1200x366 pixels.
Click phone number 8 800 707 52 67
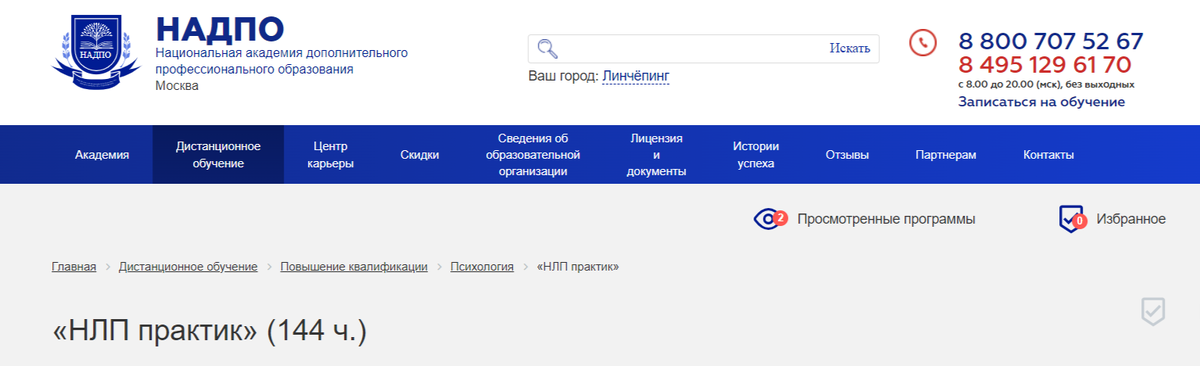tap(1050, 42)
